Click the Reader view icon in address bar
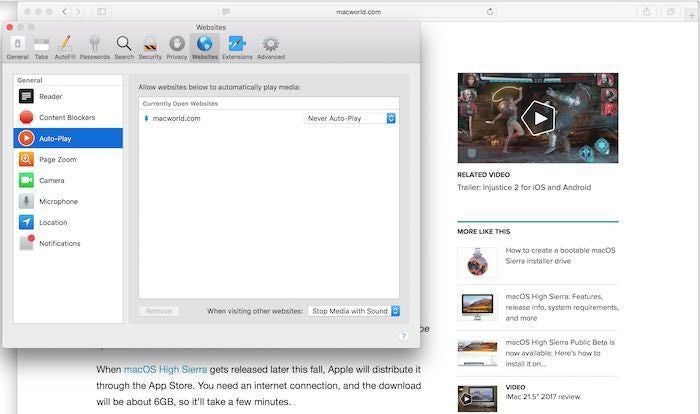The width and height of the screenshot is (700, 414). pyautogui.click(x=226, y=12)
